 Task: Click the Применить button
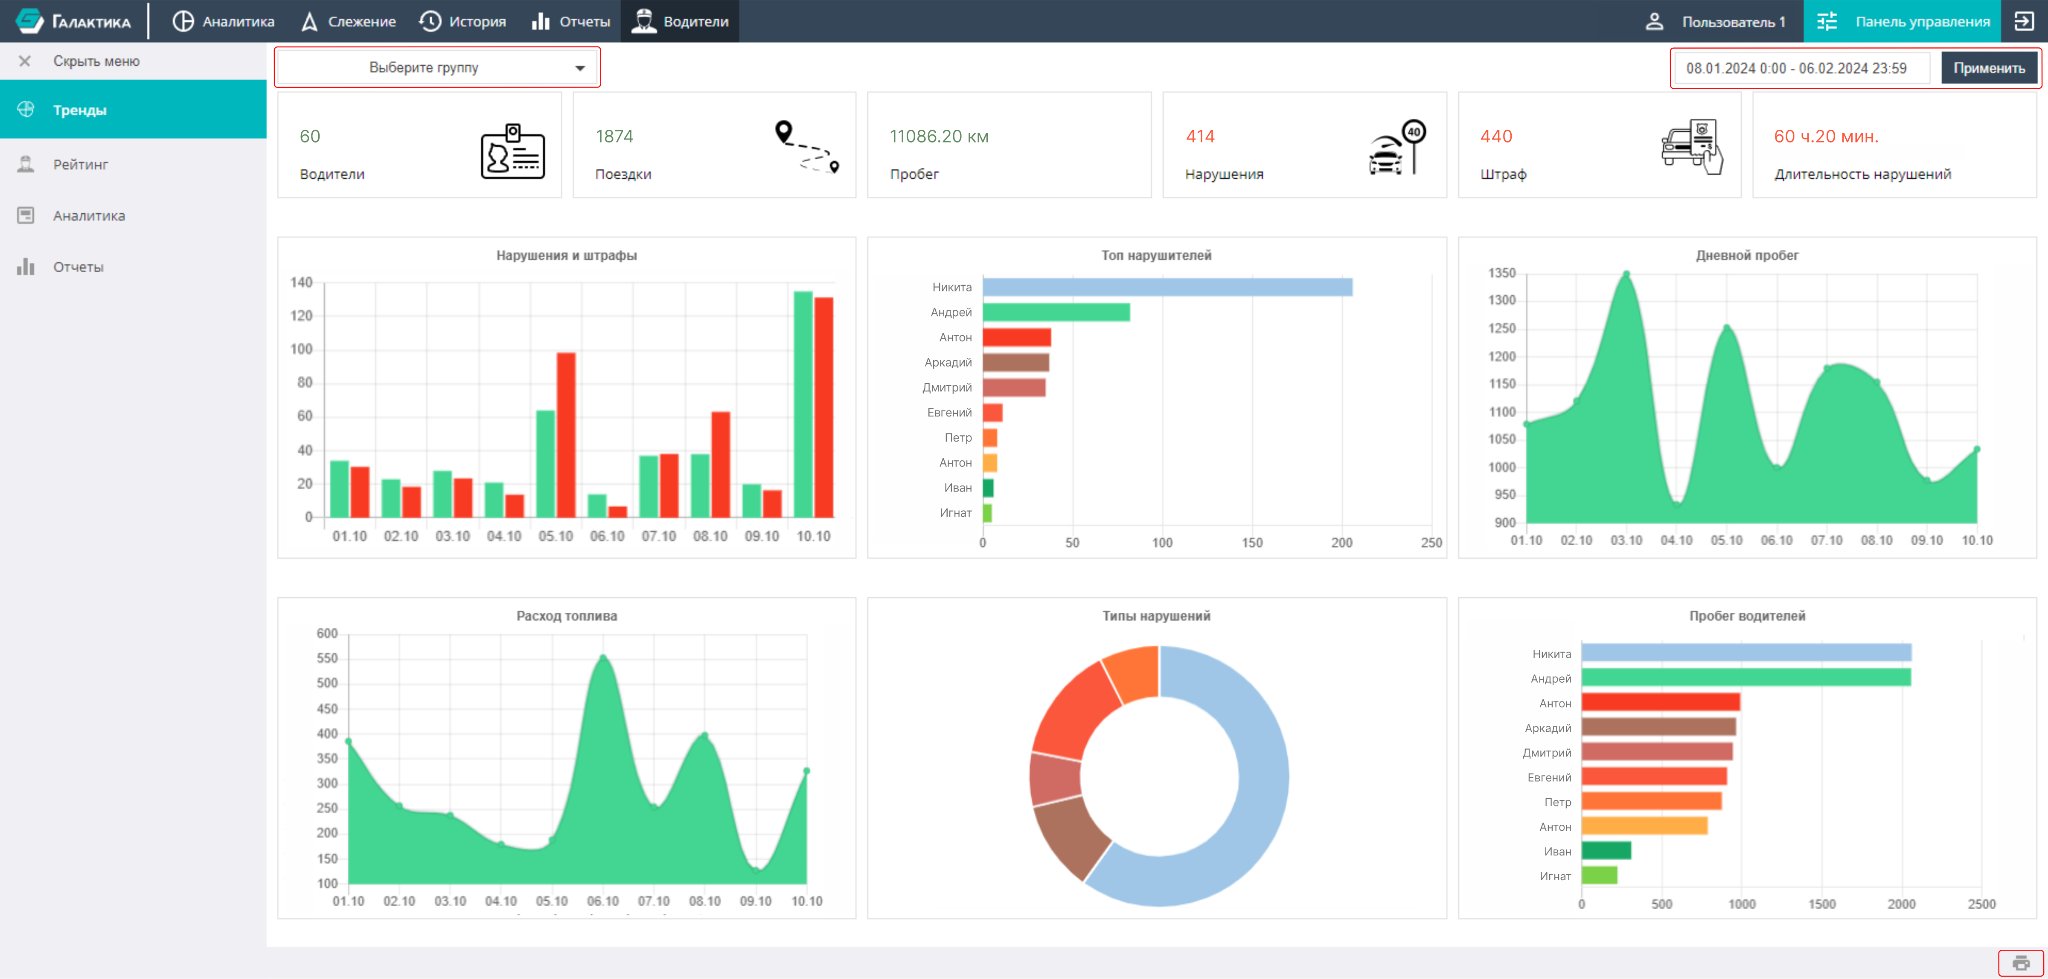click(x=1989, y=68)
